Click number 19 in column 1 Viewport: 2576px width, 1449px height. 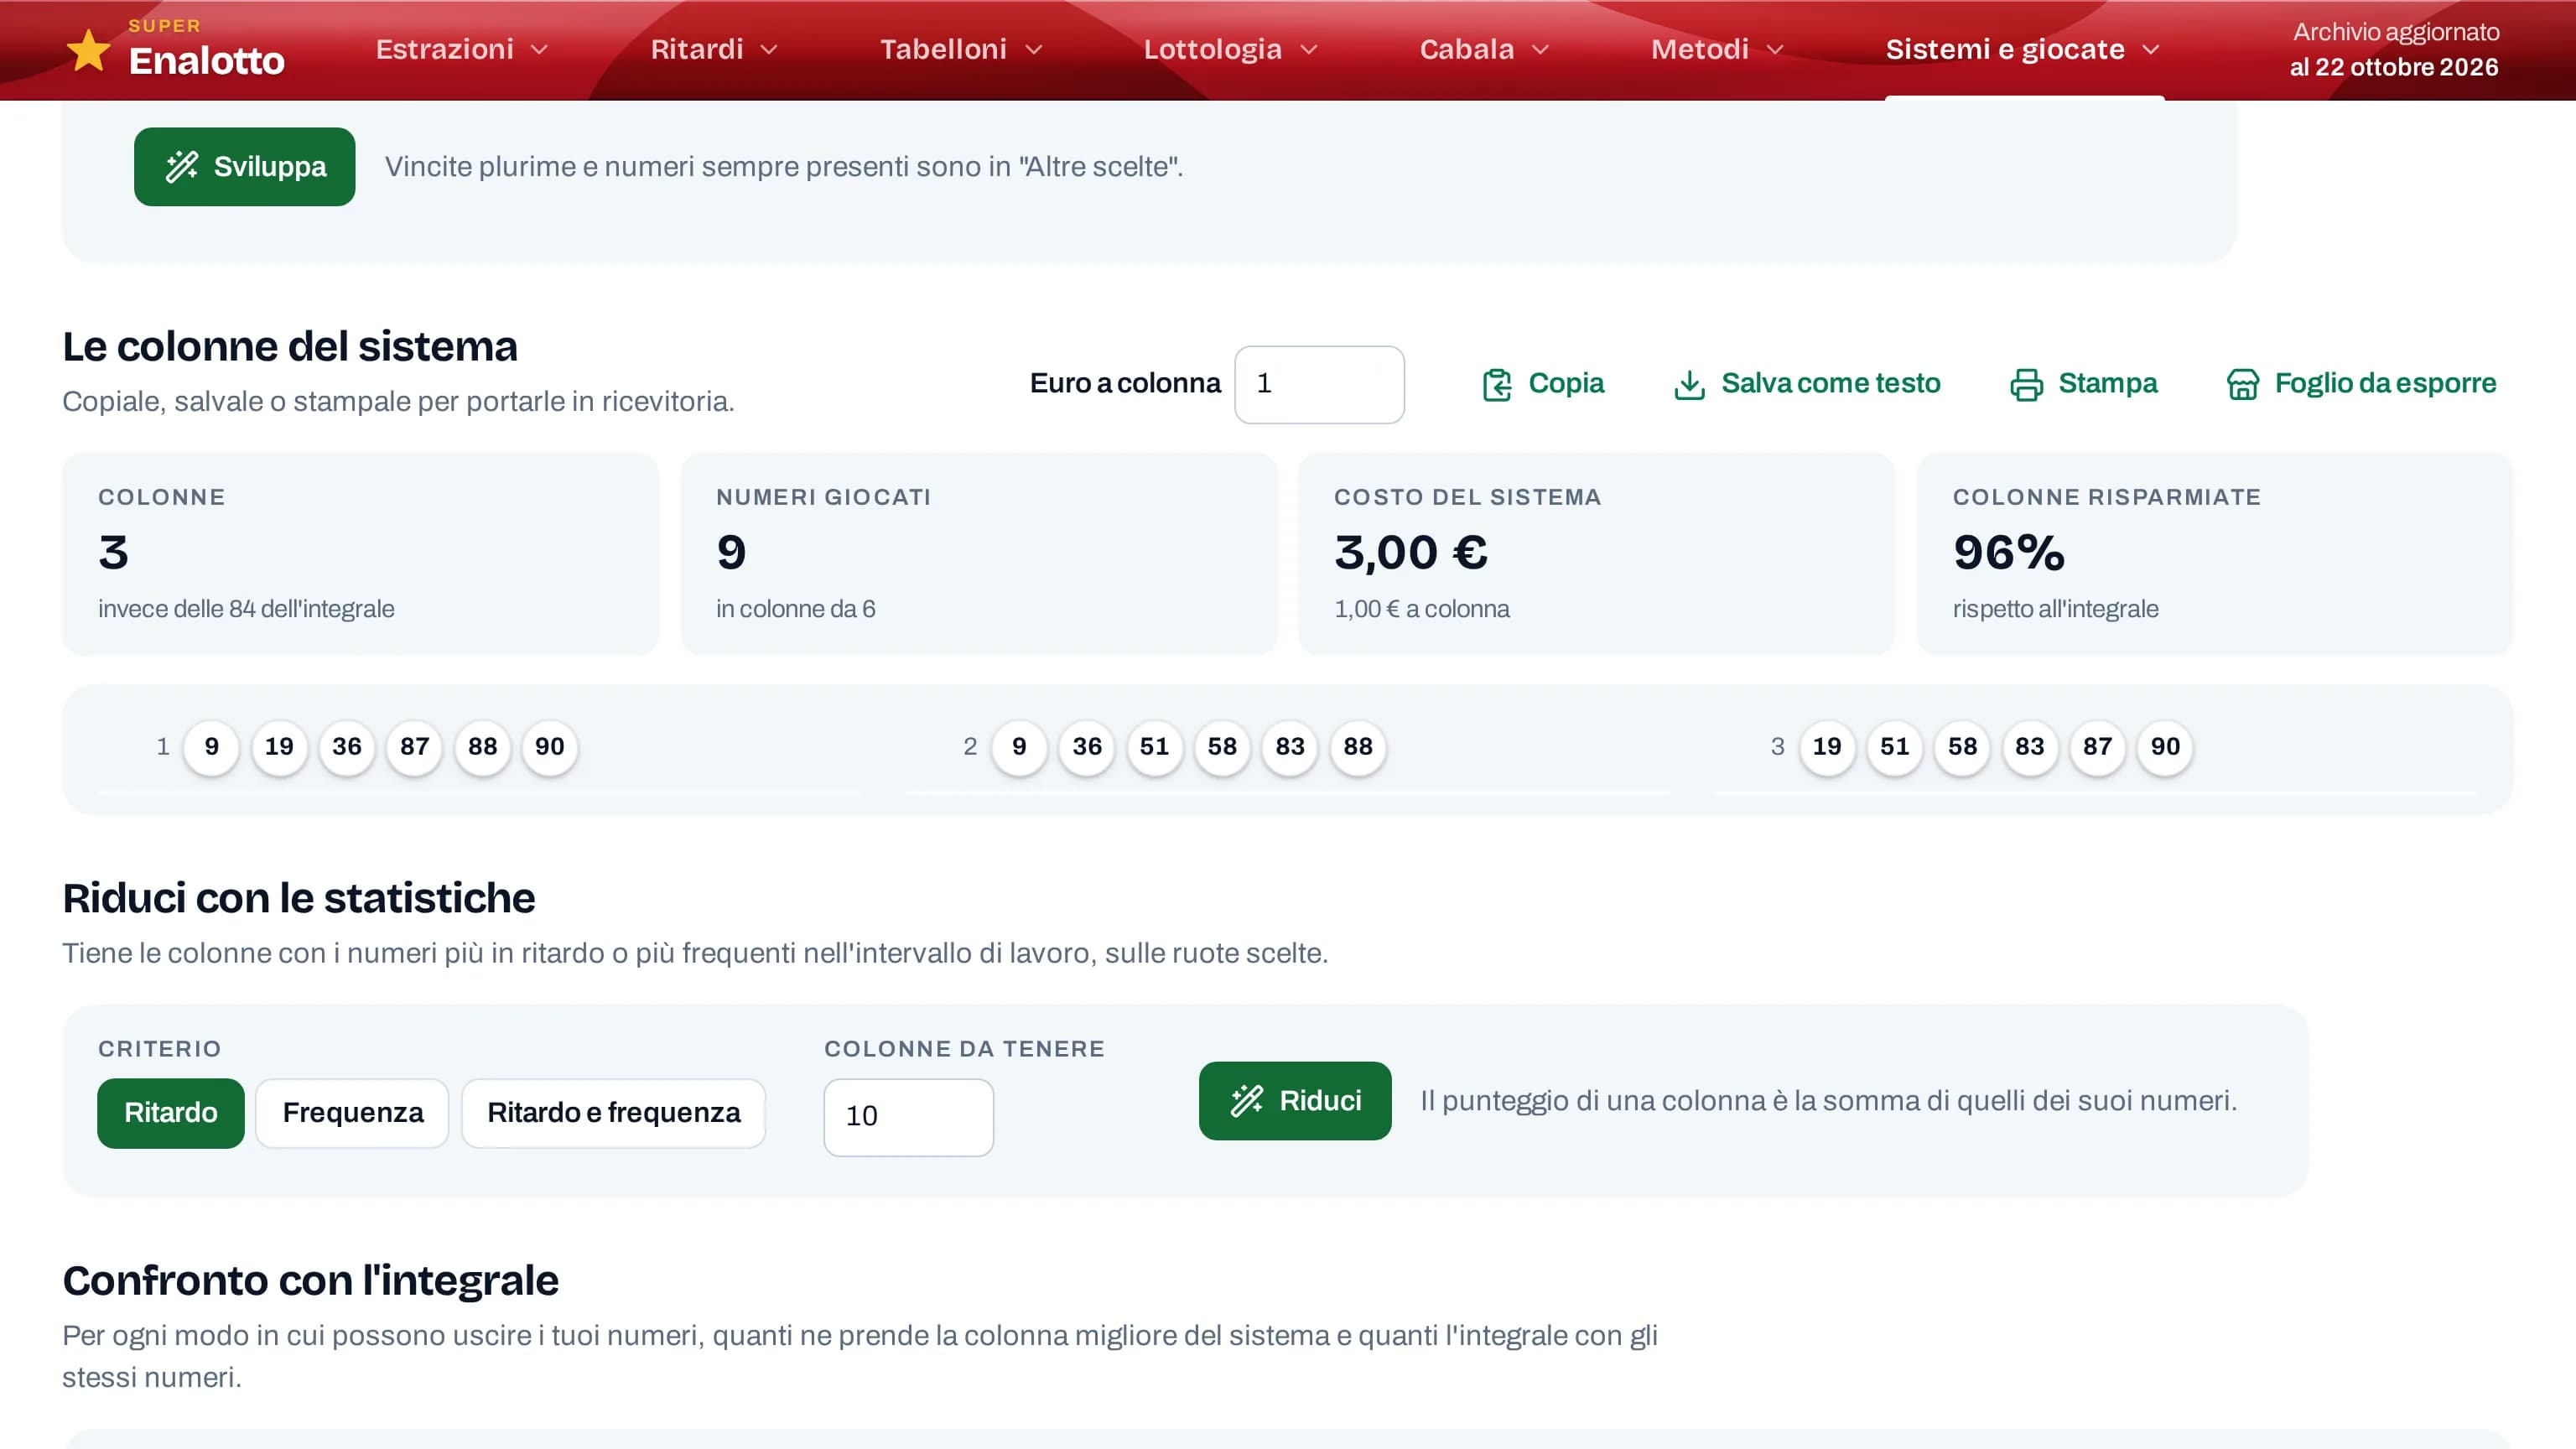279,747
